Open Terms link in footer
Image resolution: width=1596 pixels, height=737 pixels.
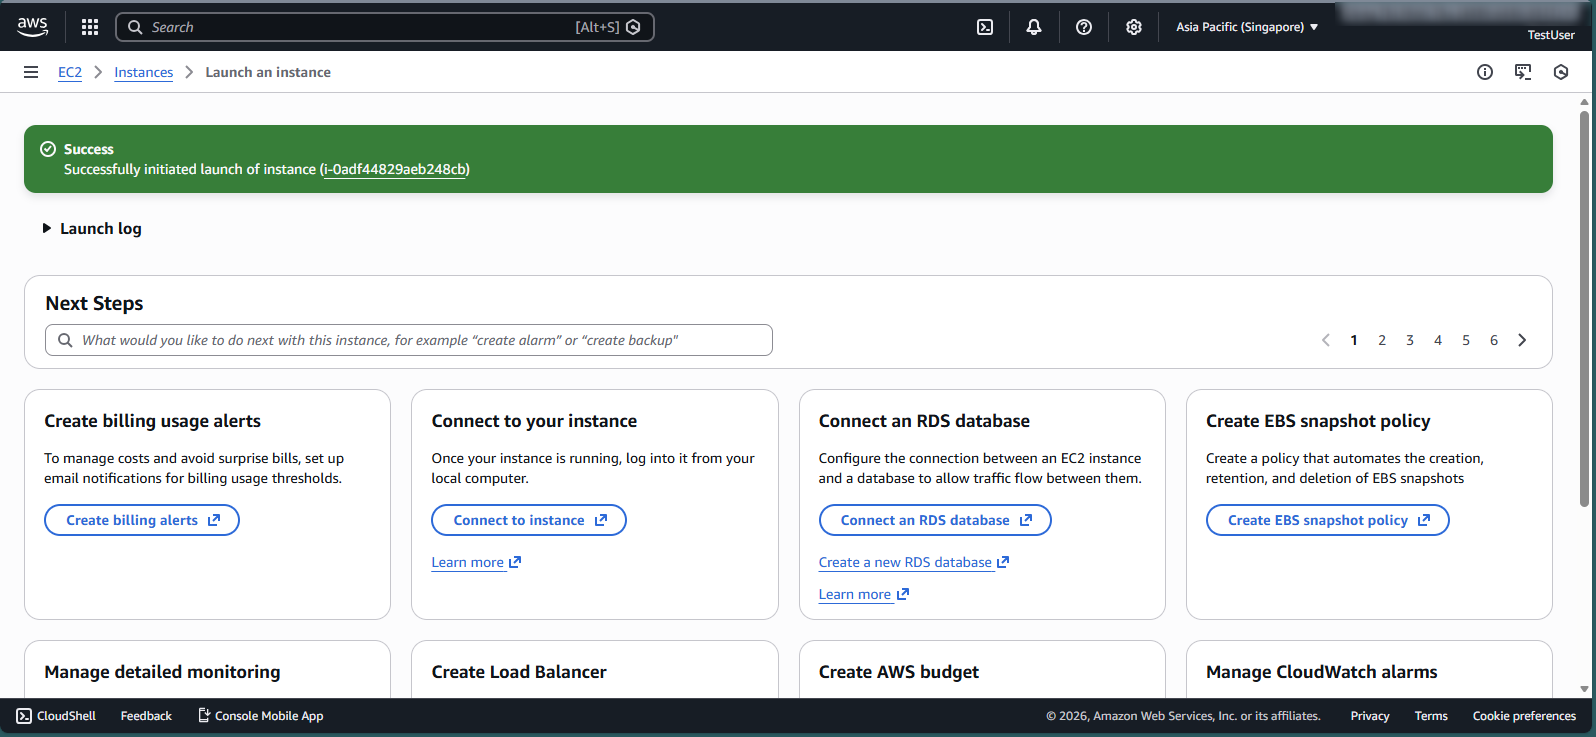pos(1431,716)
